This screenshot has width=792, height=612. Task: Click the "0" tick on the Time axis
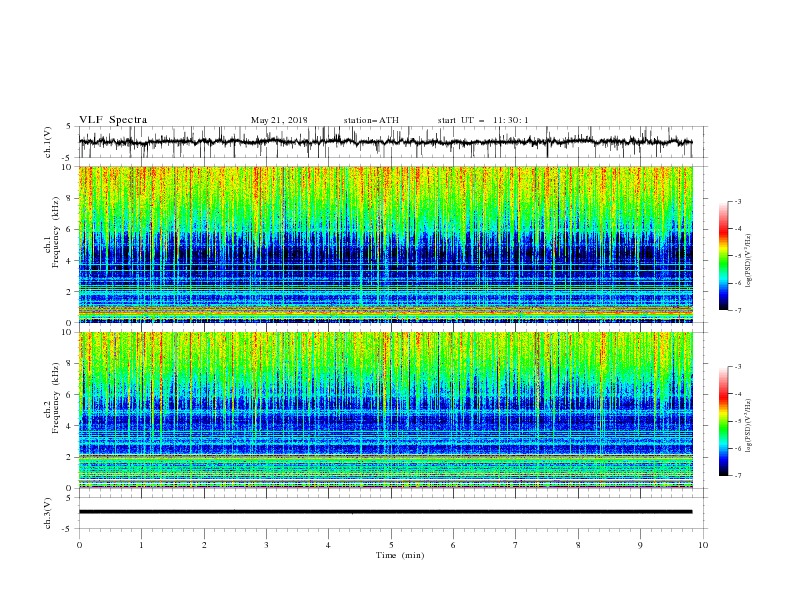pyautogui.click(x=79, y=545)
